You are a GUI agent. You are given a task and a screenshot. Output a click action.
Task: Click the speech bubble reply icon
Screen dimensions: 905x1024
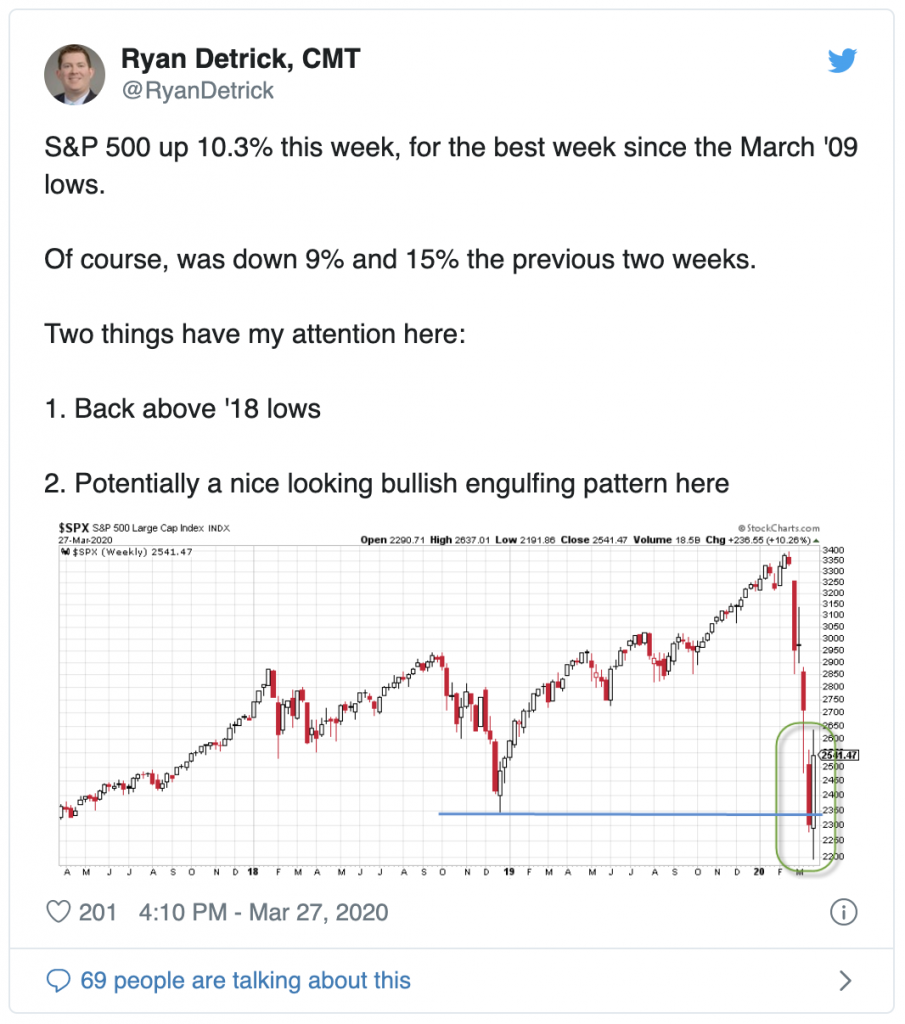59,979
